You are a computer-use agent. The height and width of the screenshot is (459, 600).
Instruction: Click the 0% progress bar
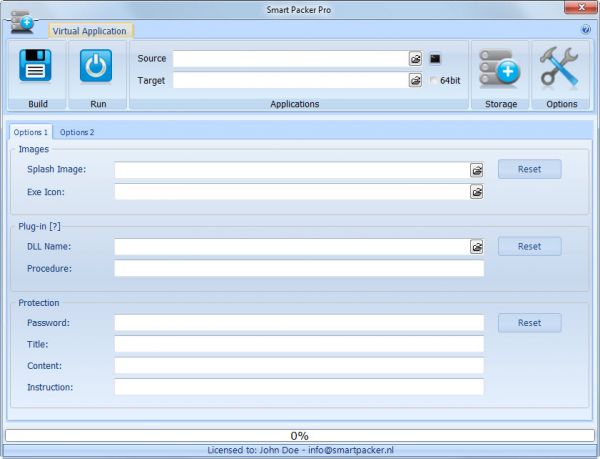pyautogui.click(x=300, y=436)
